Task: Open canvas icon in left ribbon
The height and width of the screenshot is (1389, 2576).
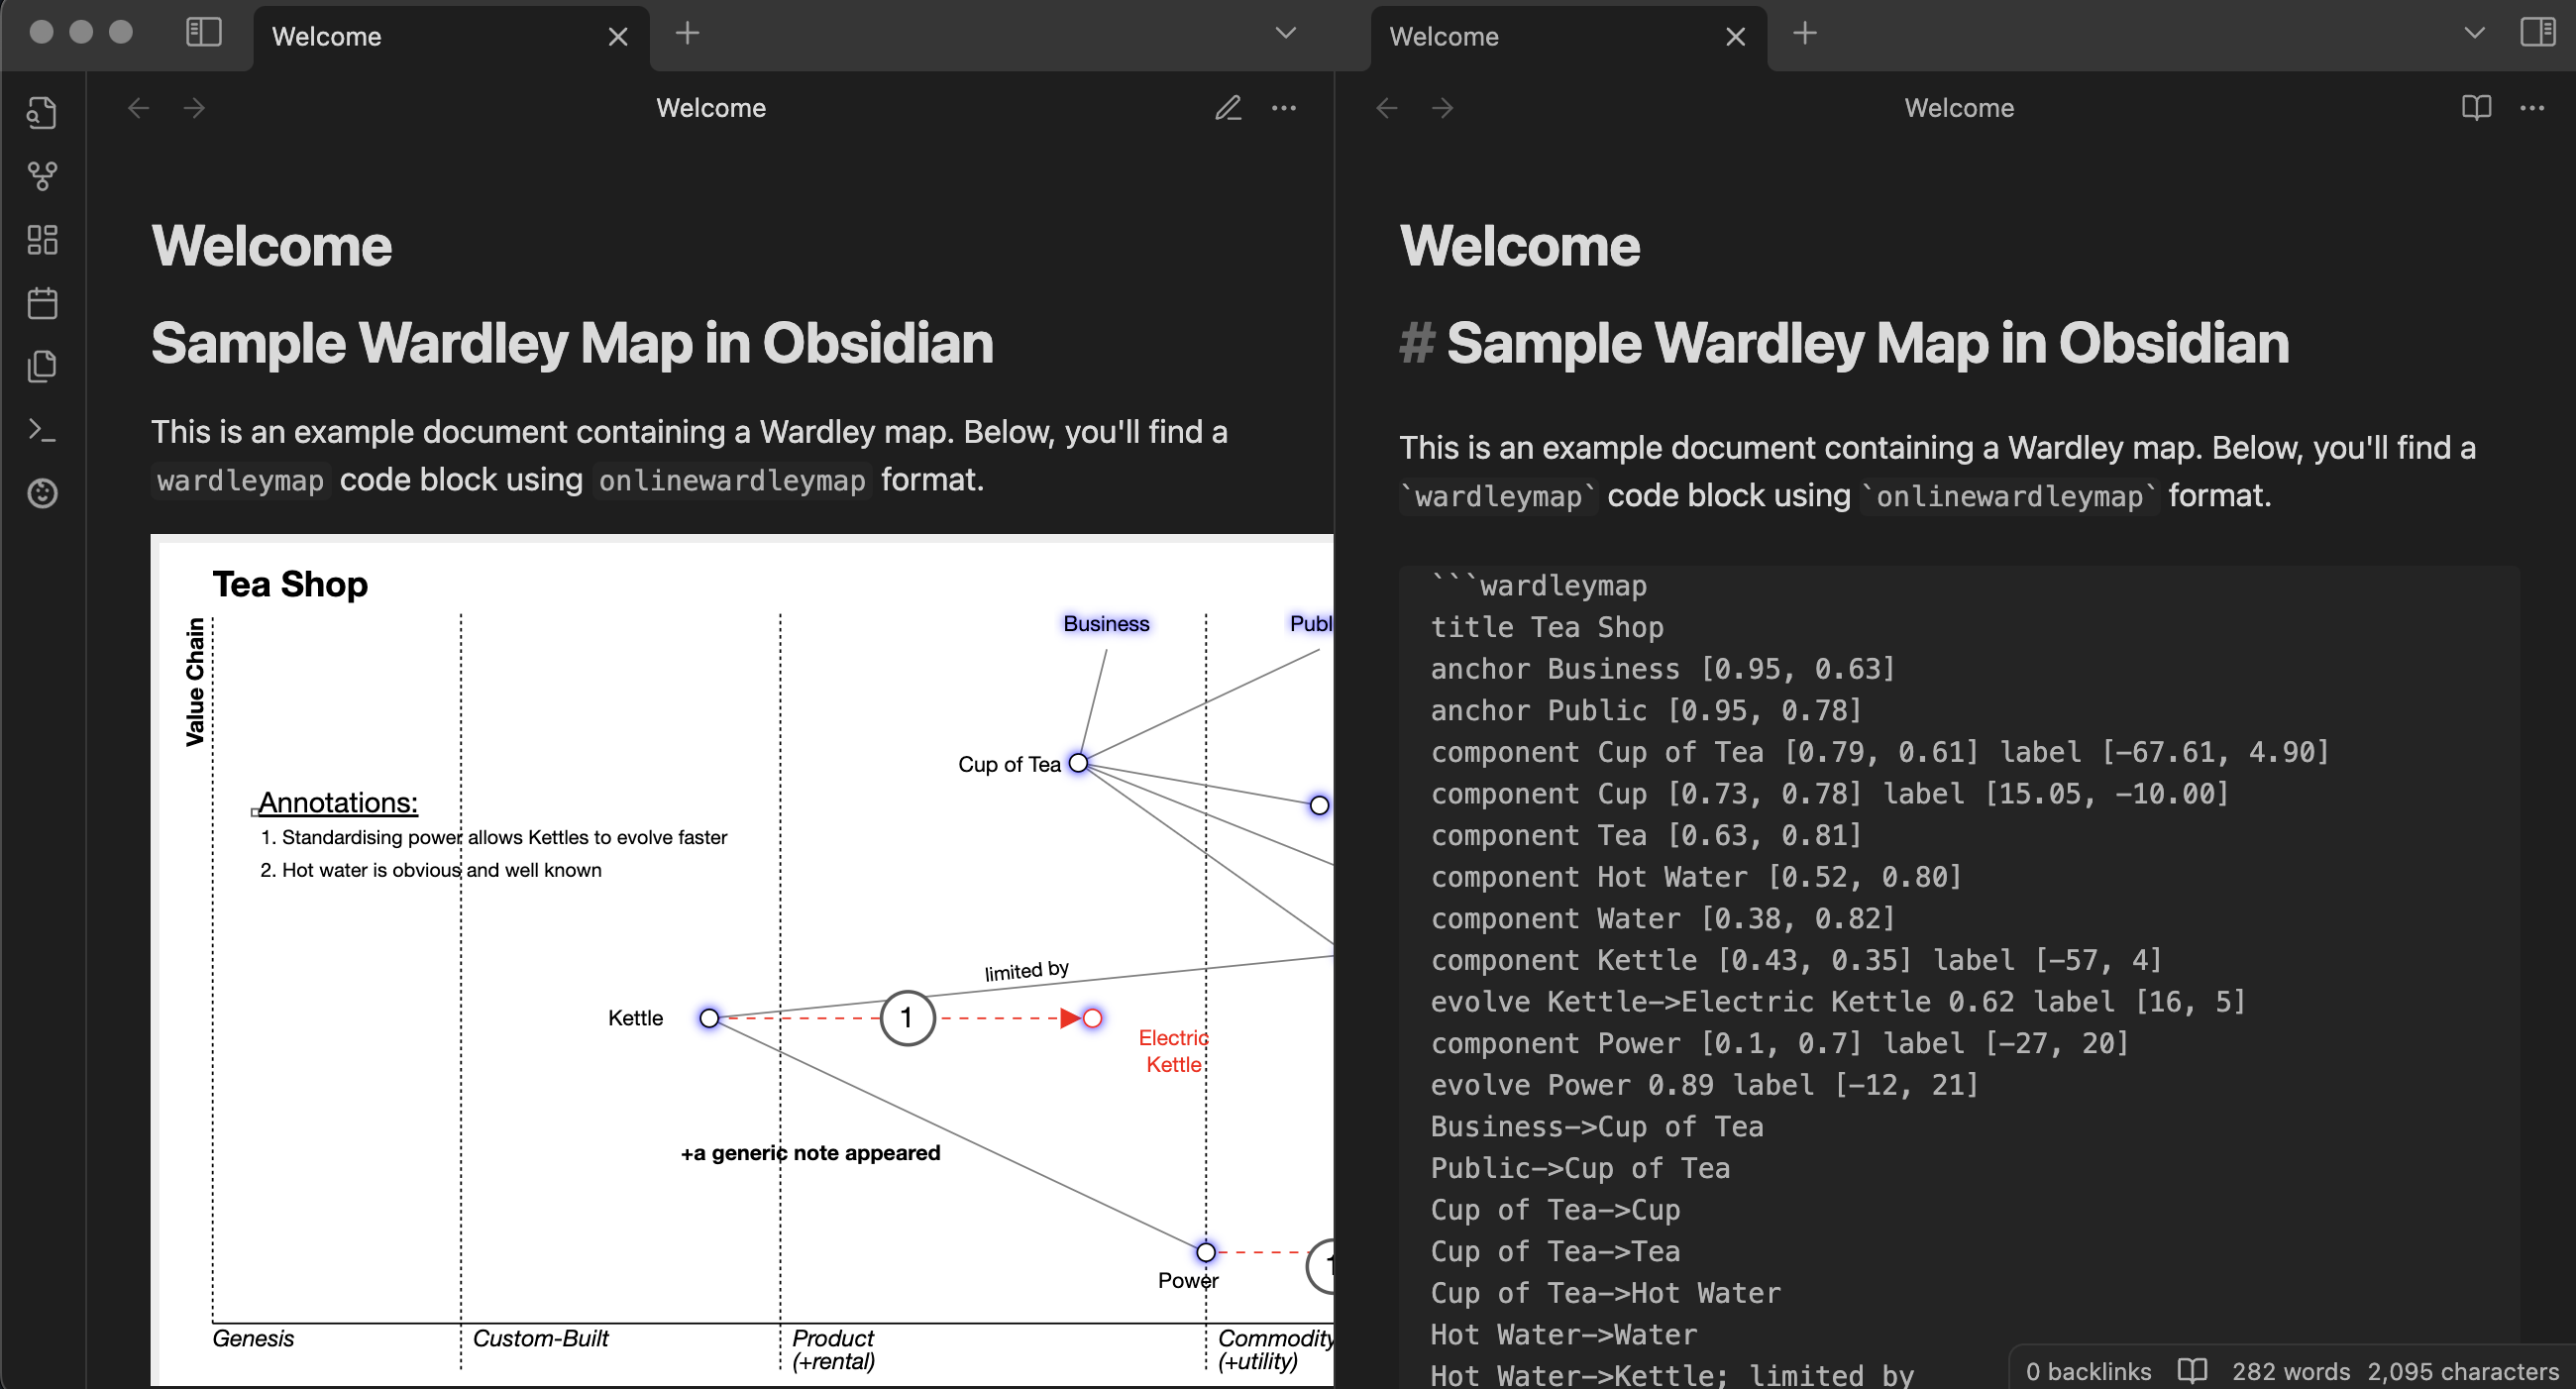Action: (42, 240)
